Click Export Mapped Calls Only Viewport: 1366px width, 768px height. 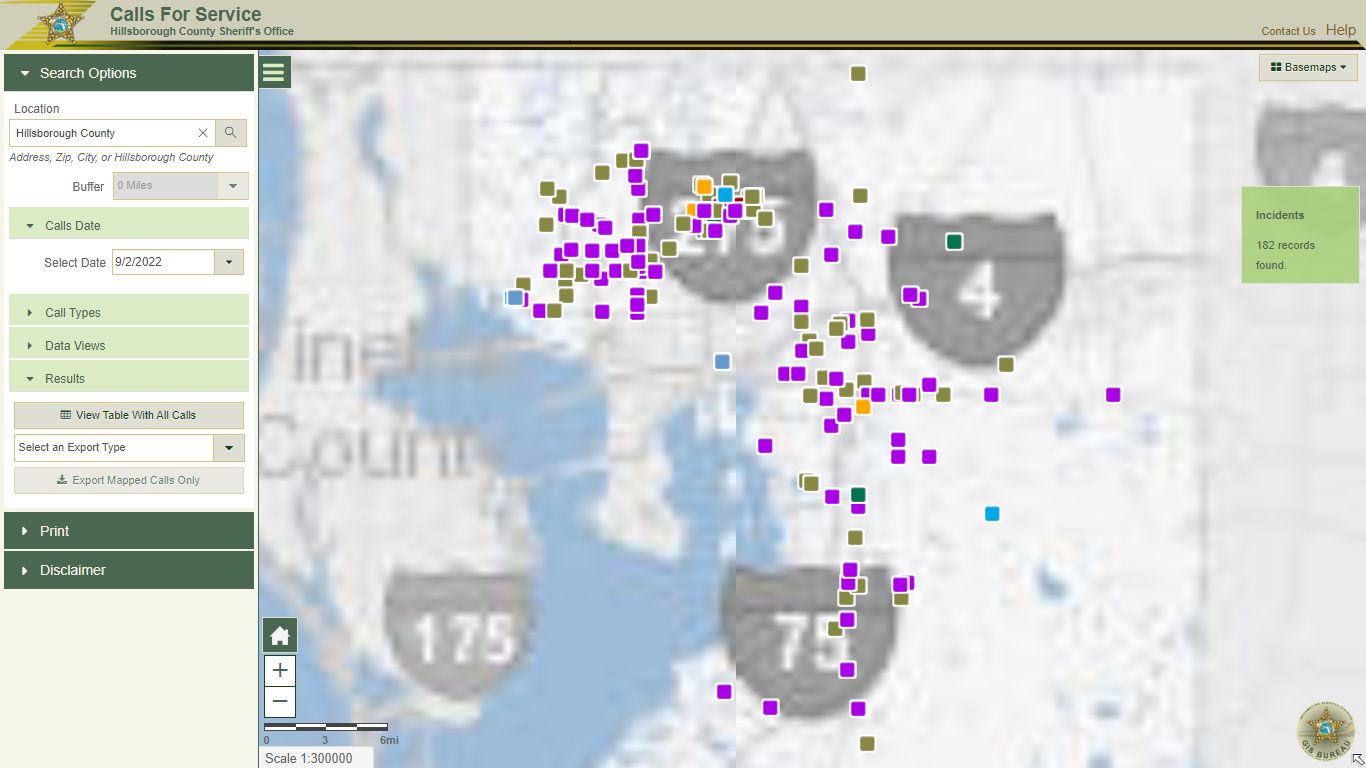[x=129, y=480]
